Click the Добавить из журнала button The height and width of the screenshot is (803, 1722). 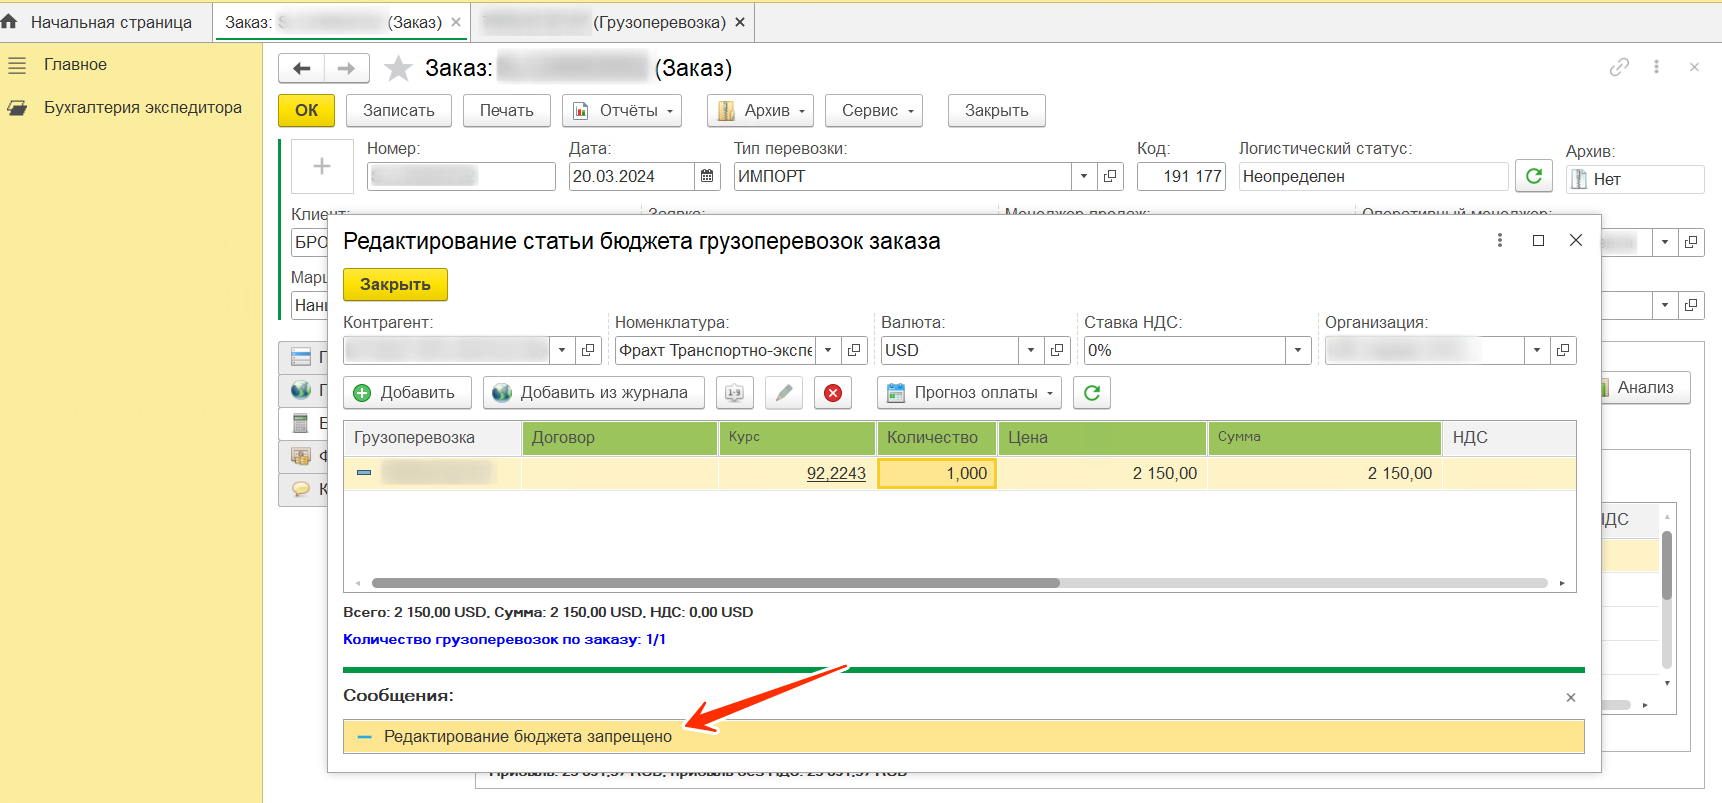pos(594,393)
